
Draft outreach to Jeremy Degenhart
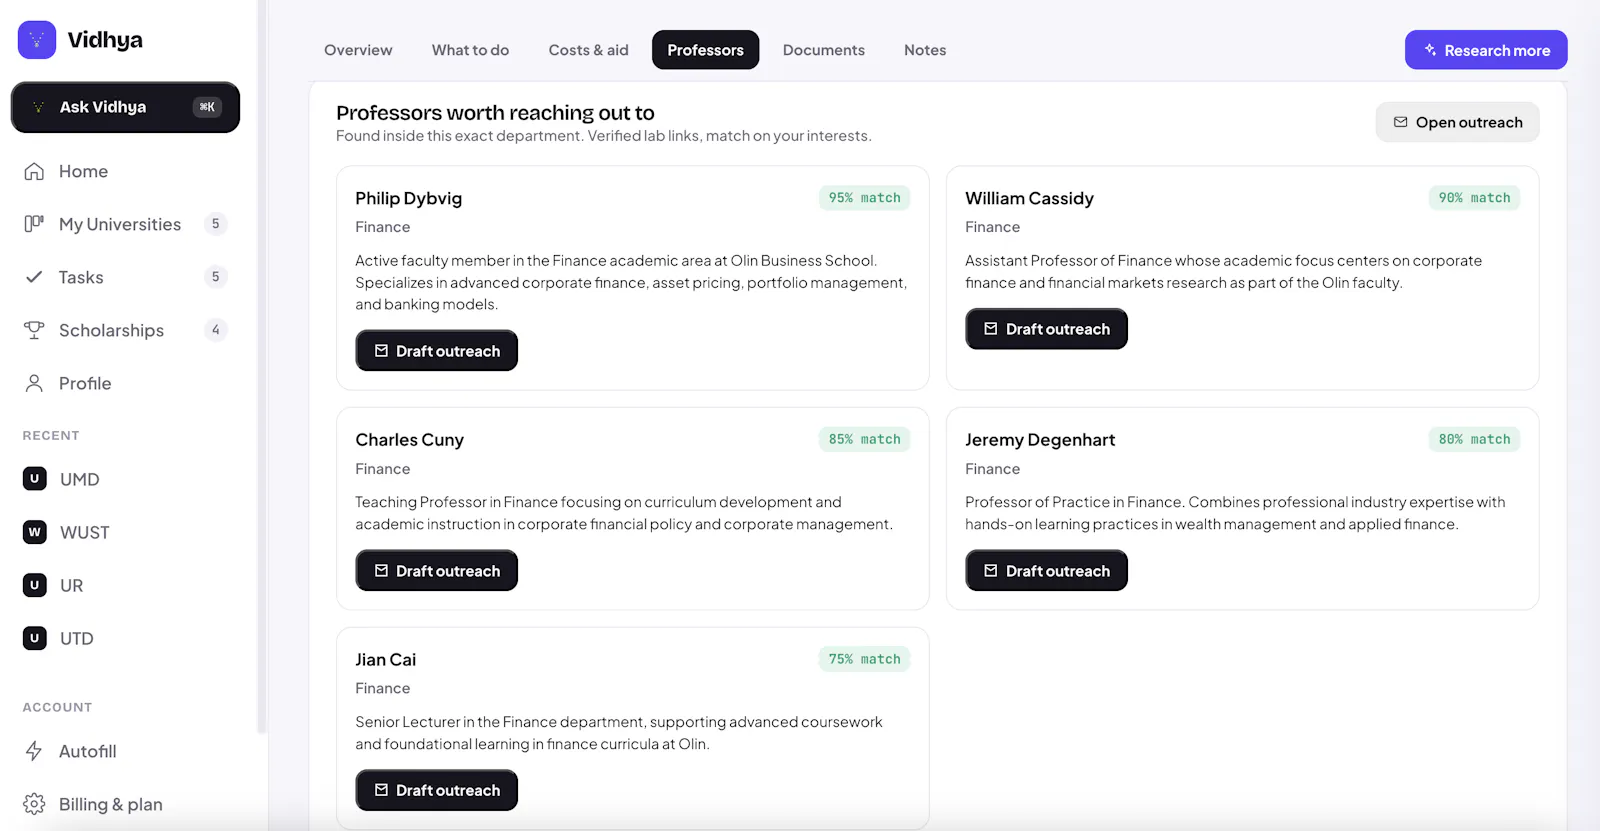pos(1046,571)
